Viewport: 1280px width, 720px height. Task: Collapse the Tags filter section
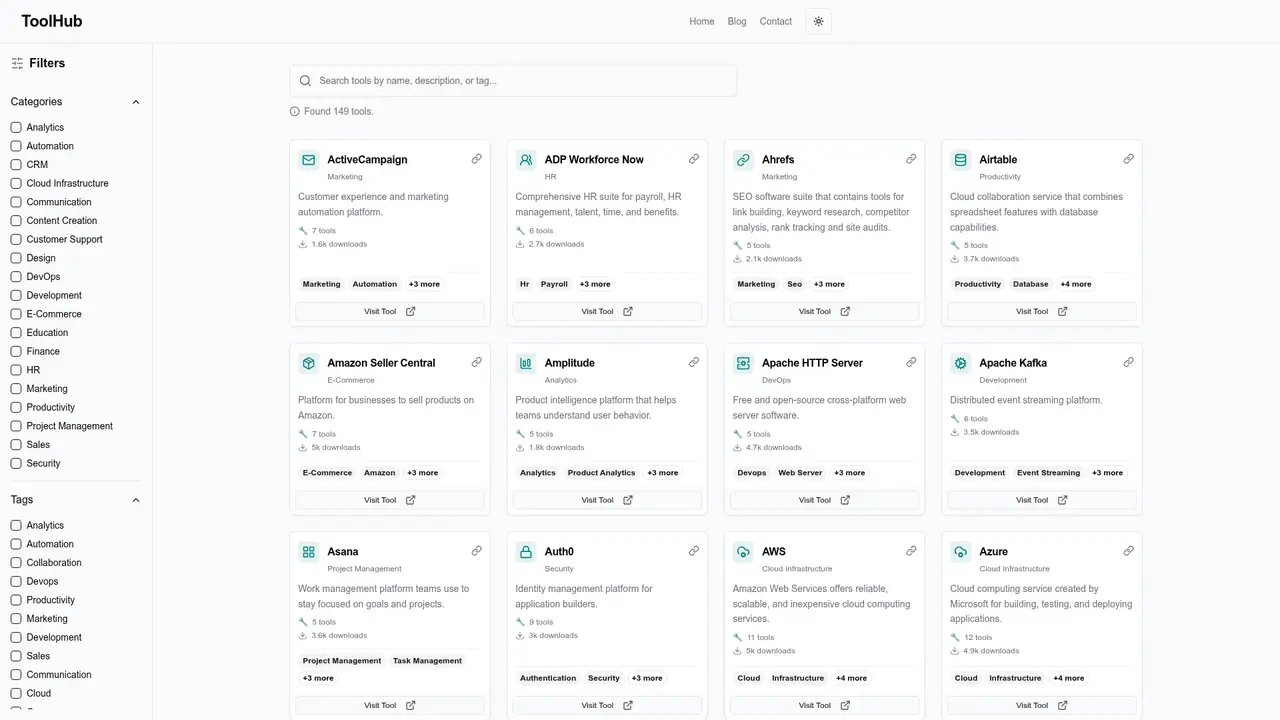pyautogui.click(x=136, y=500)
